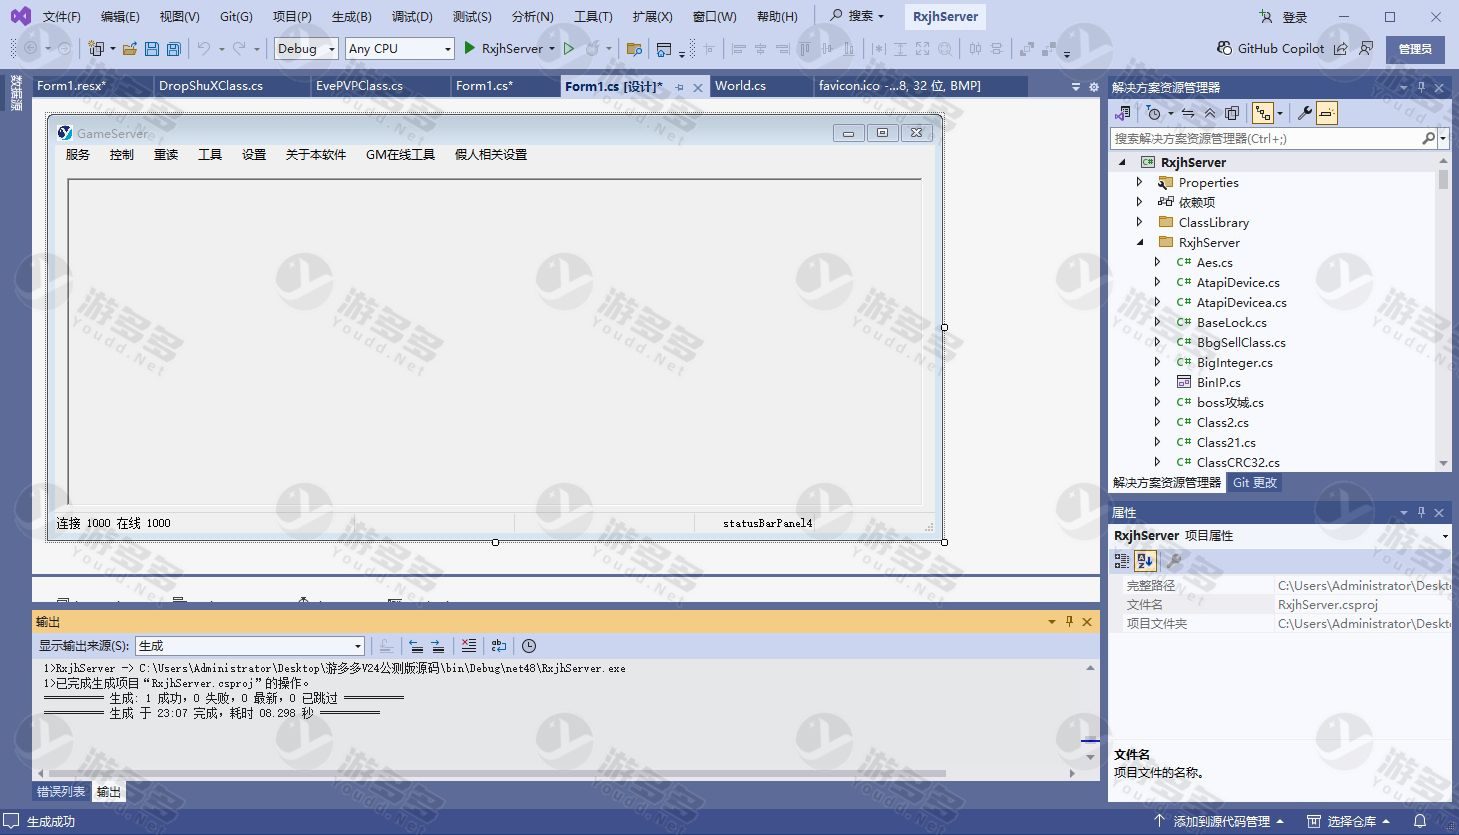This screenshot has width=1459, height=835.
Task: Click the 管理员 button
Action: point(1415,49)
